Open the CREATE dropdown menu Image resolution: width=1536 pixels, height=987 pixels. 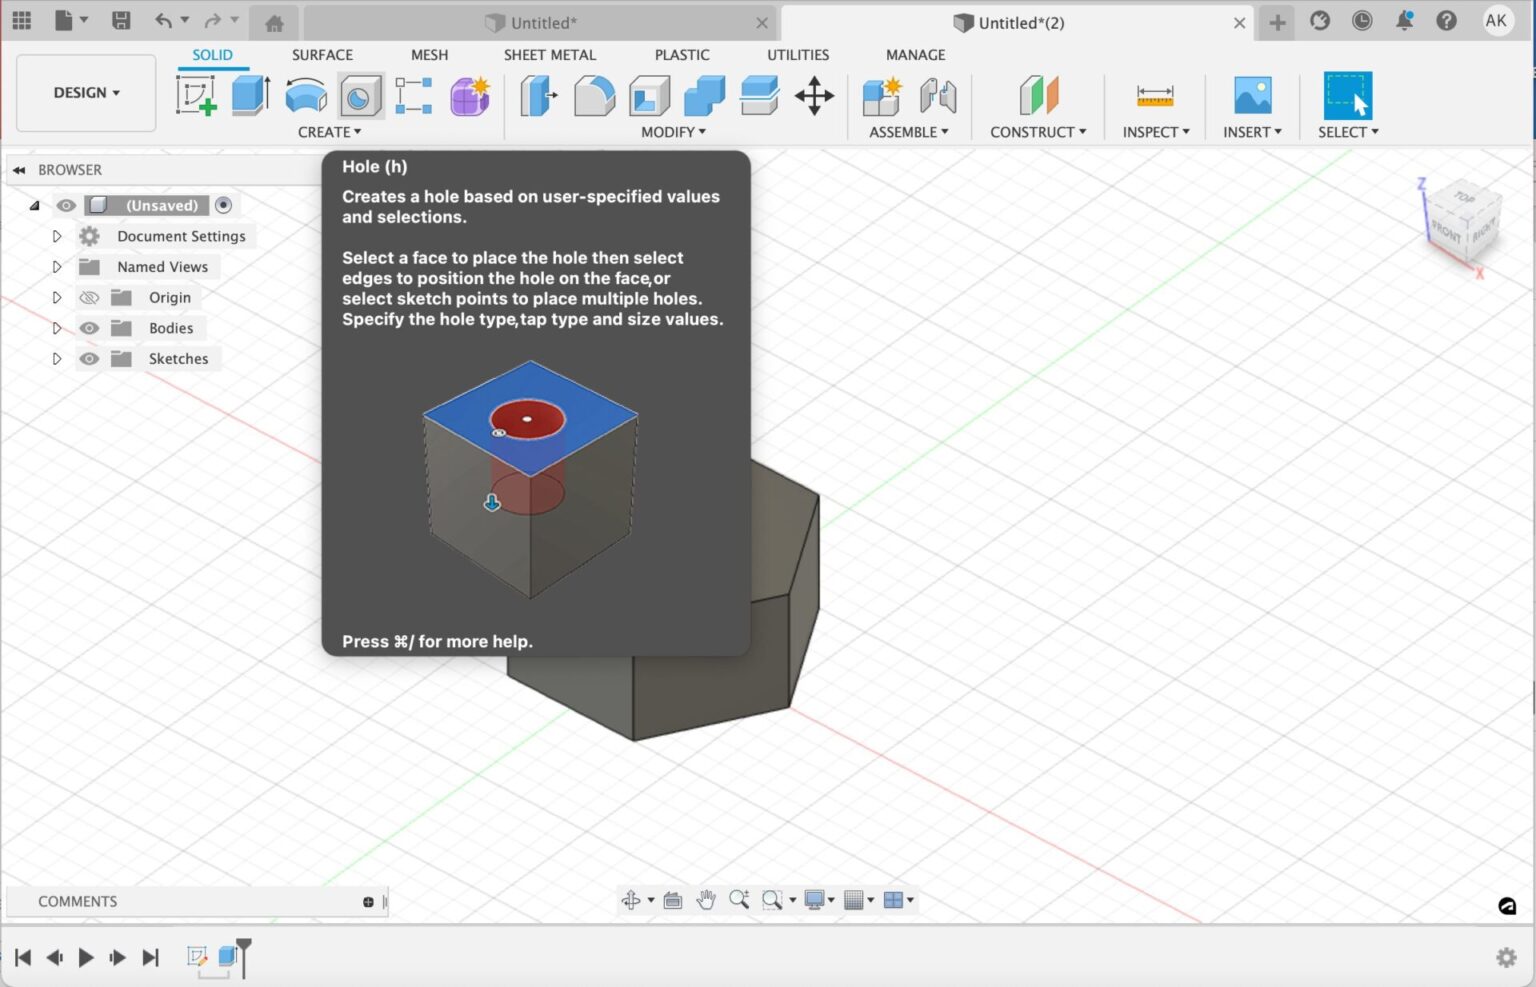[x=330, y=131]
